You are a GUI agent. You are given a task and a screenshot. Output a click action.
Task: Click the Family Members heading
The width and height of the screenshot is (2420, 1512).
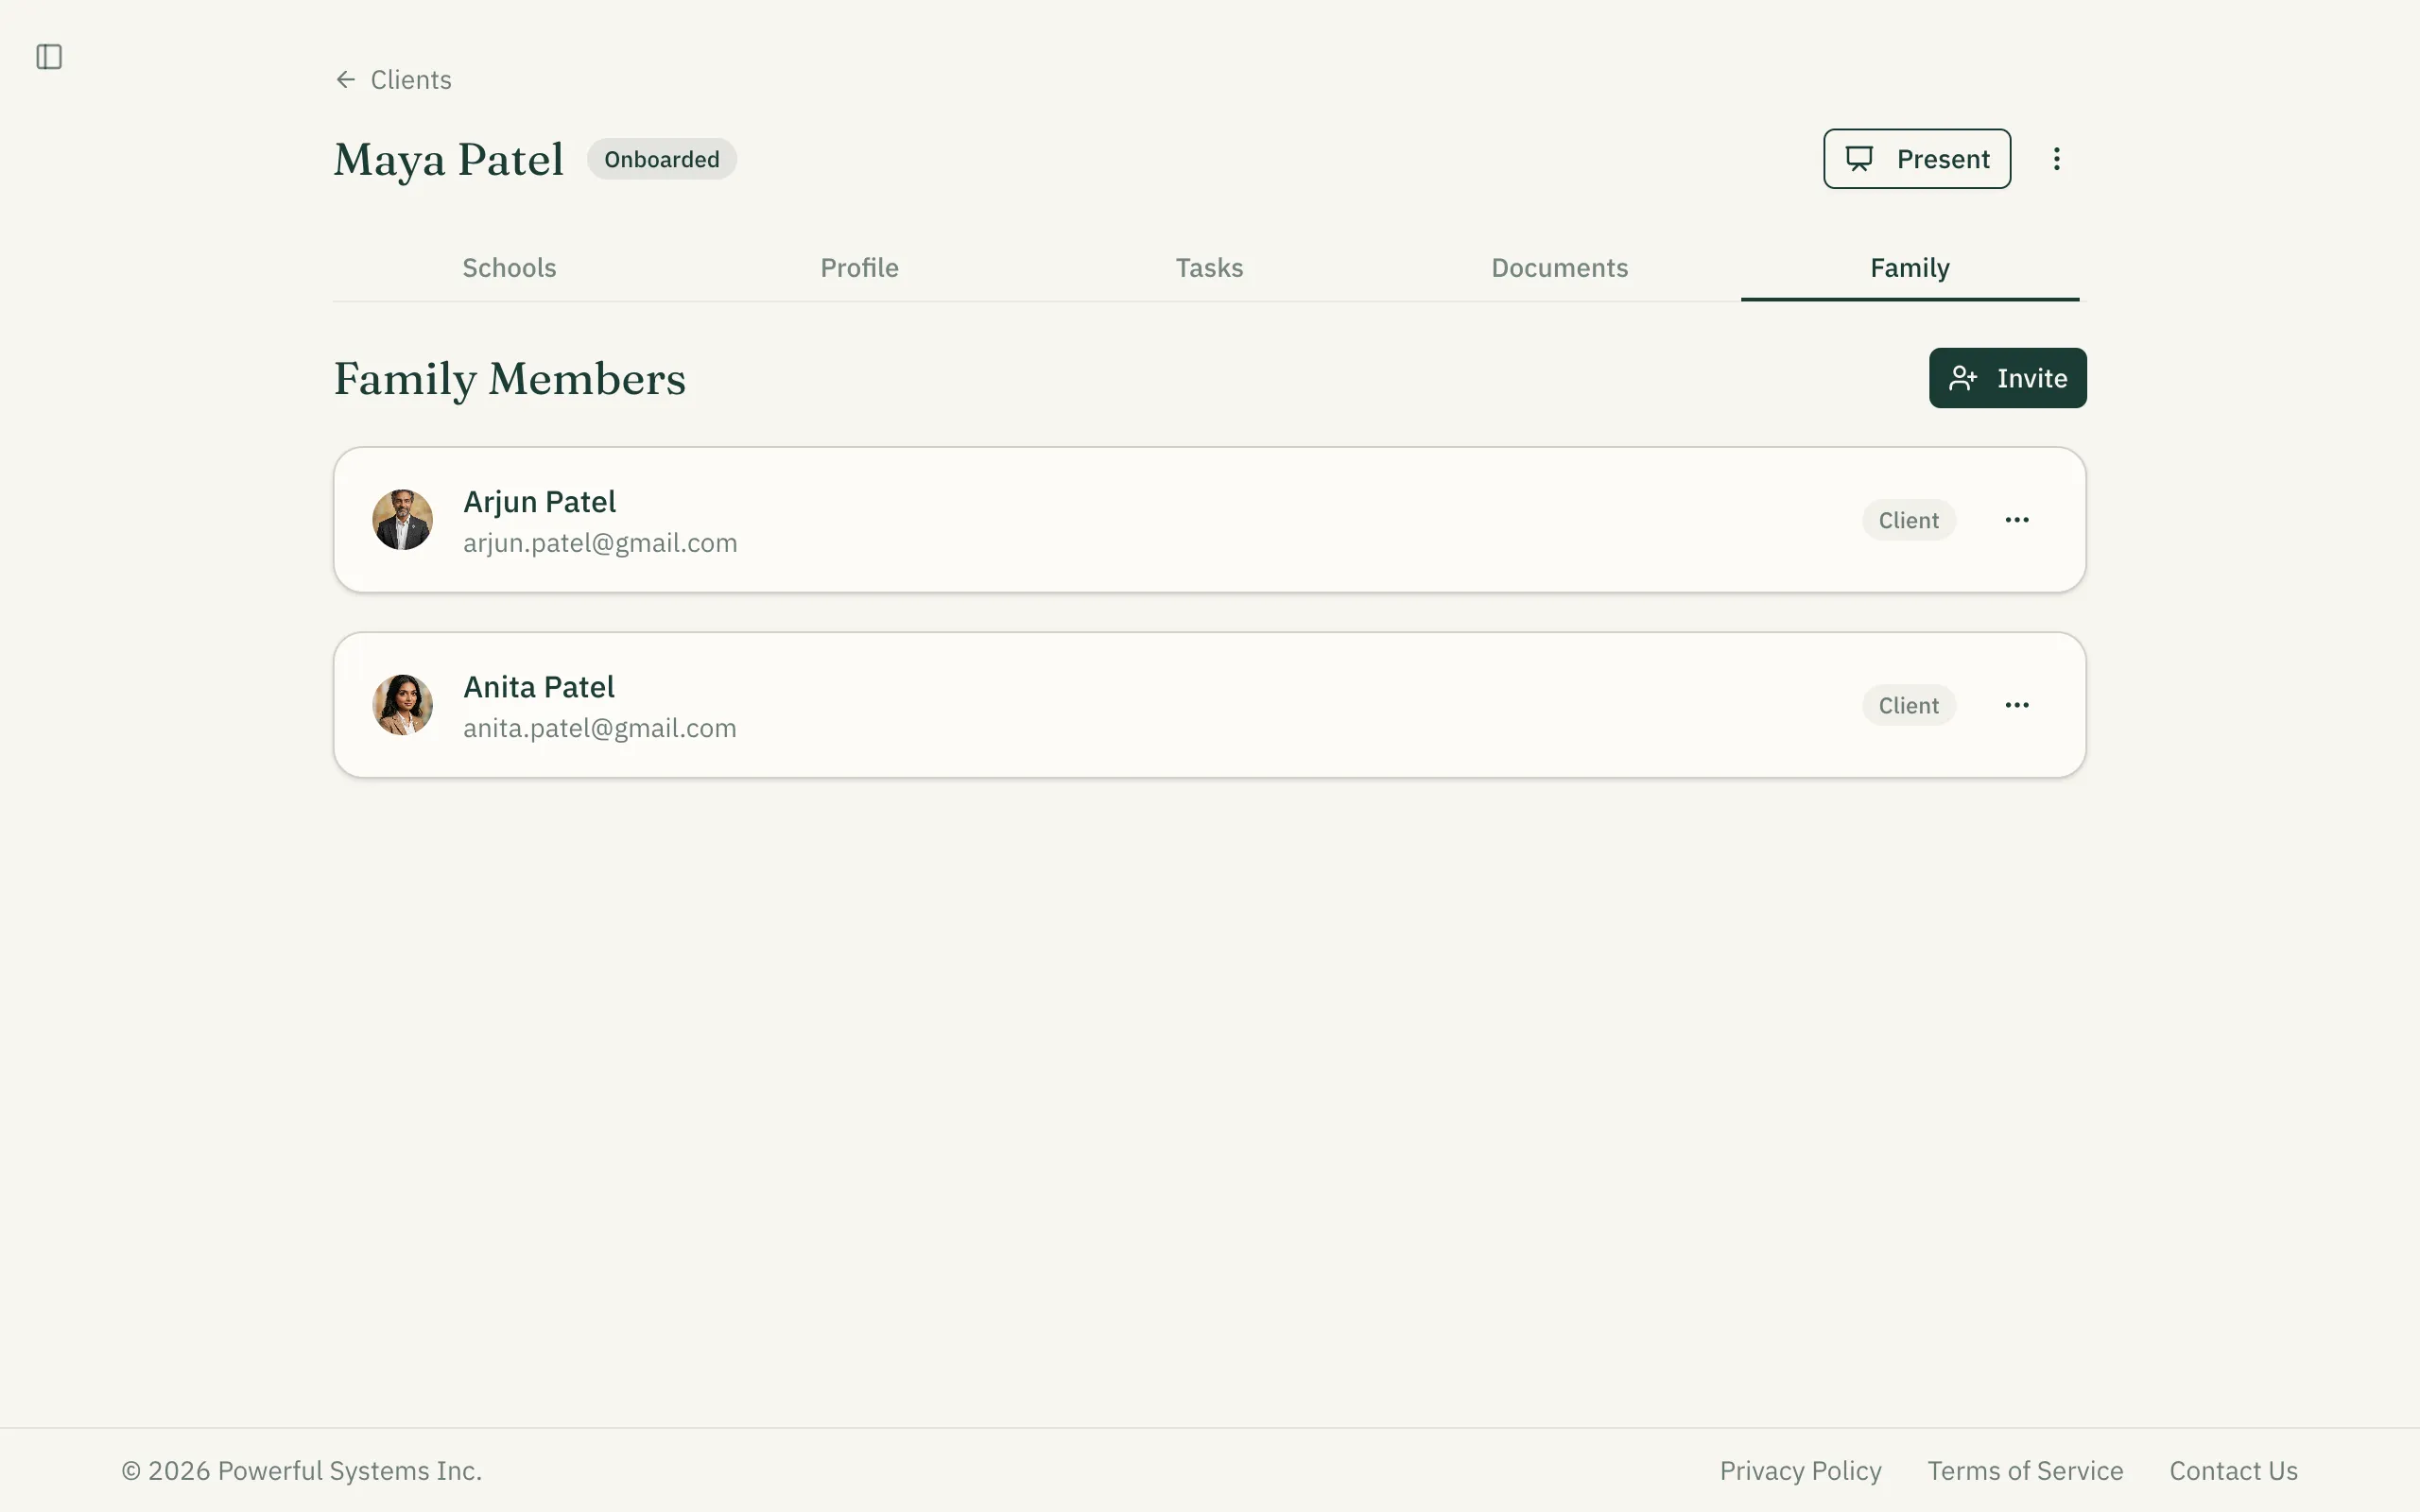pos(510,379)
